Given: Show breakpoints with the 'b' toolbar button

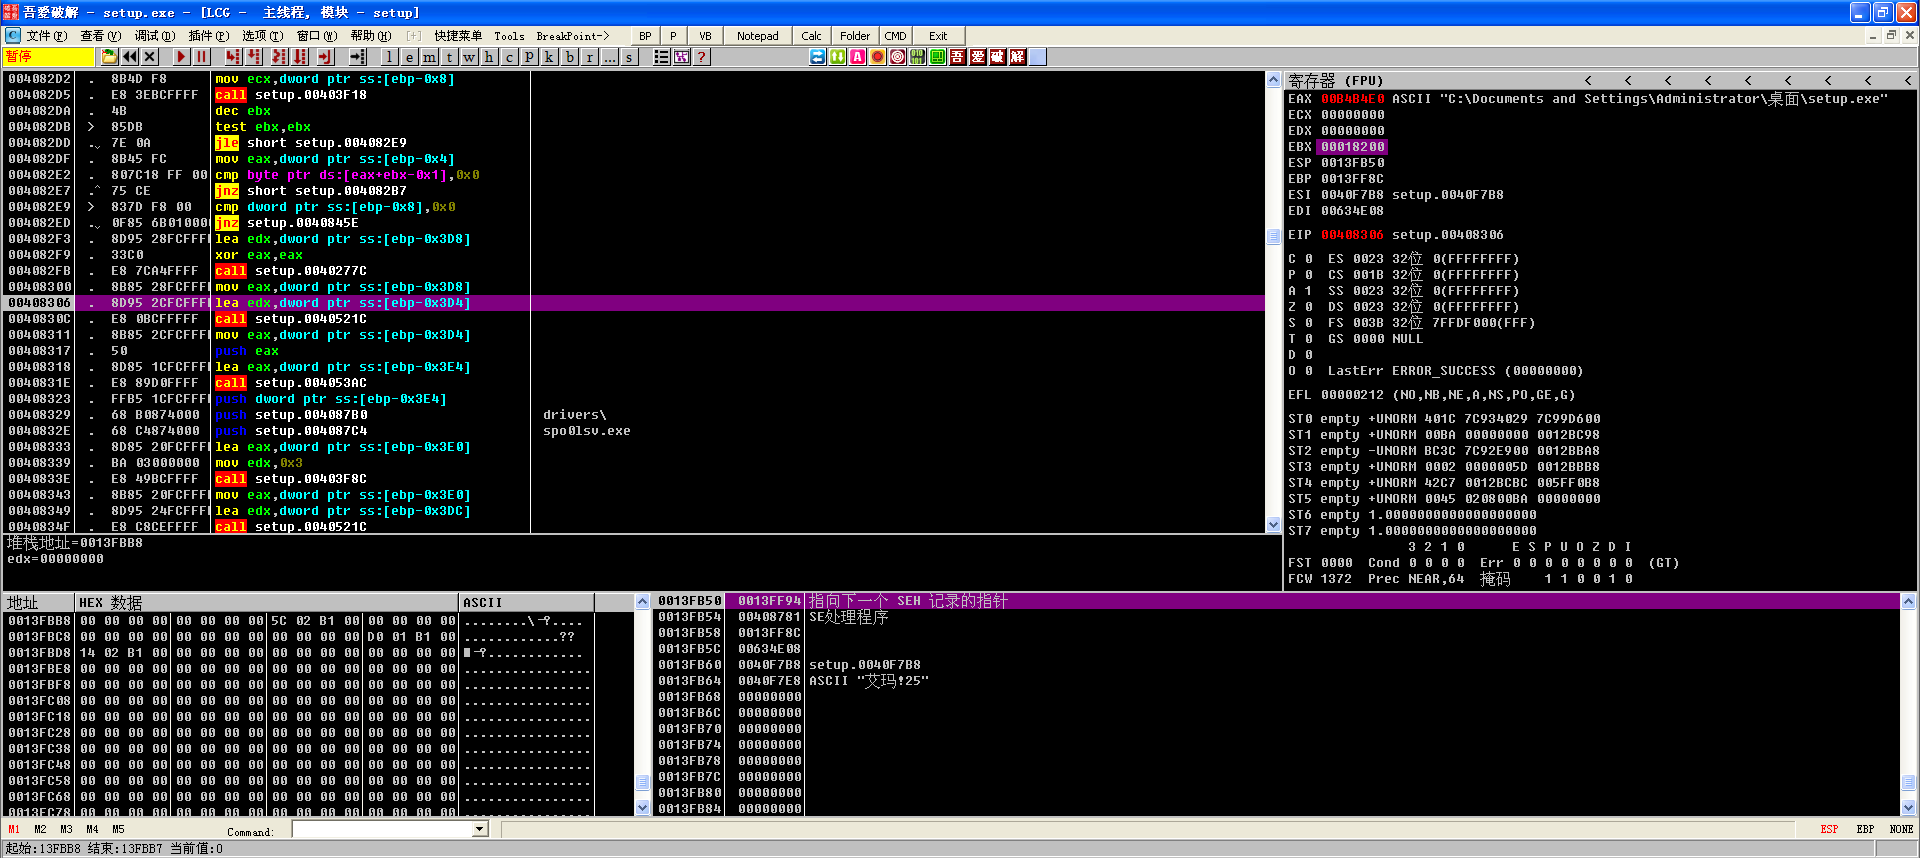Looking at the screenshot, I should coord(569,57).
